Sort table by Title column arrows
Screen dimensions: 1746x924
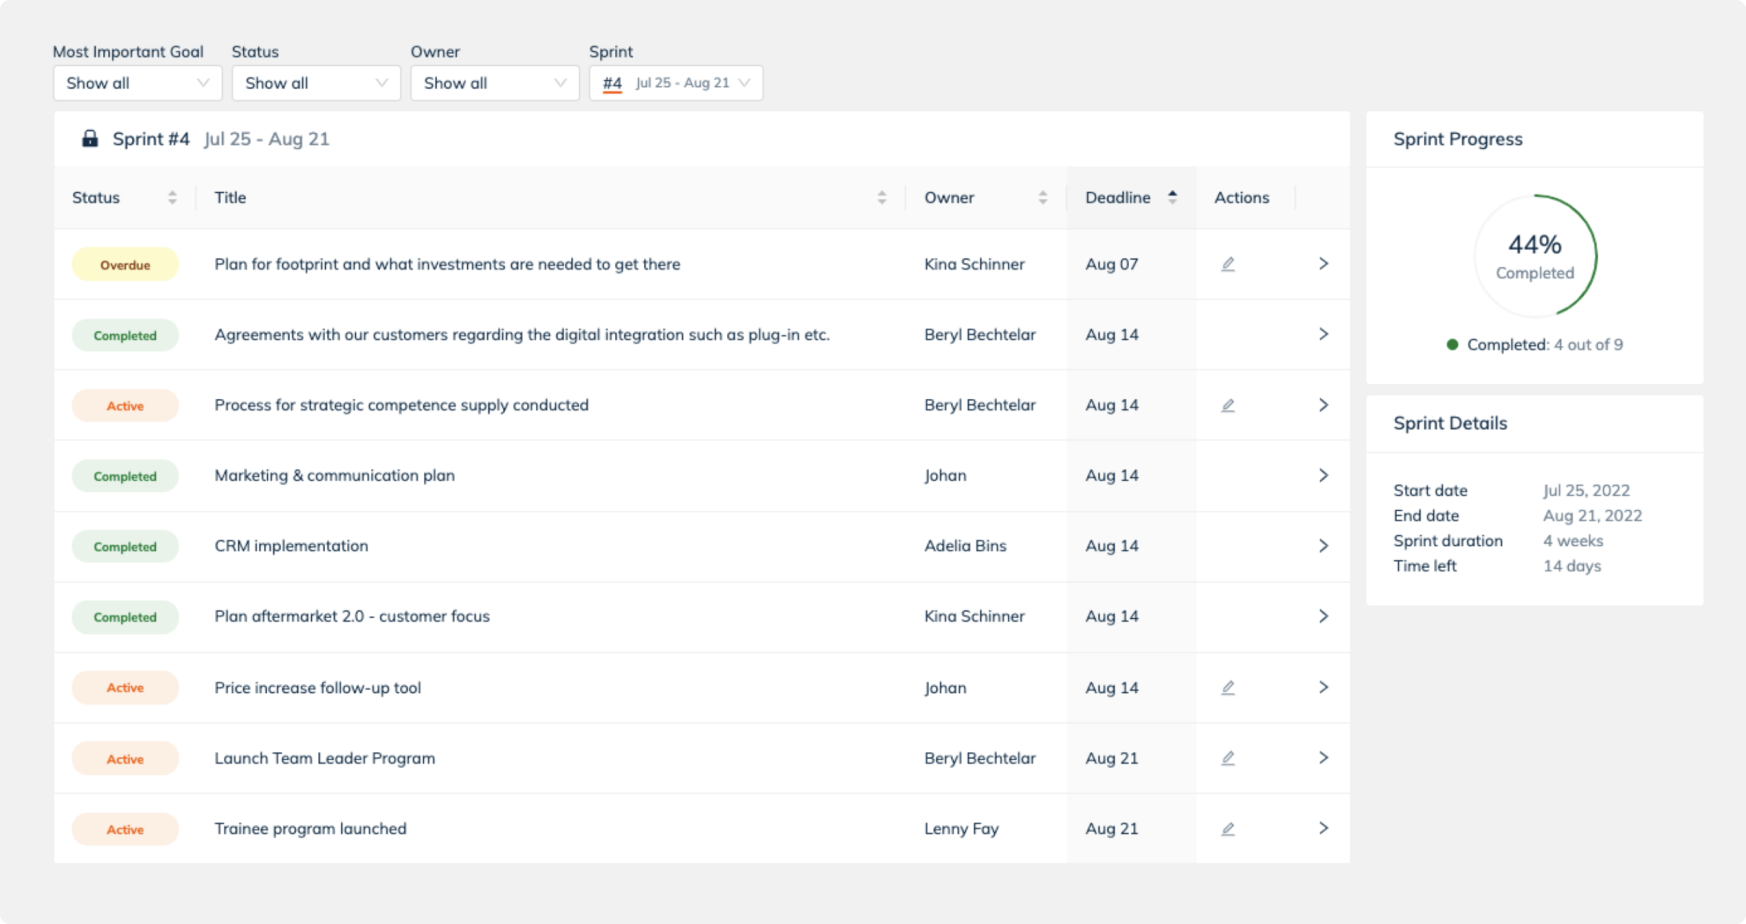tap(881, 198)
